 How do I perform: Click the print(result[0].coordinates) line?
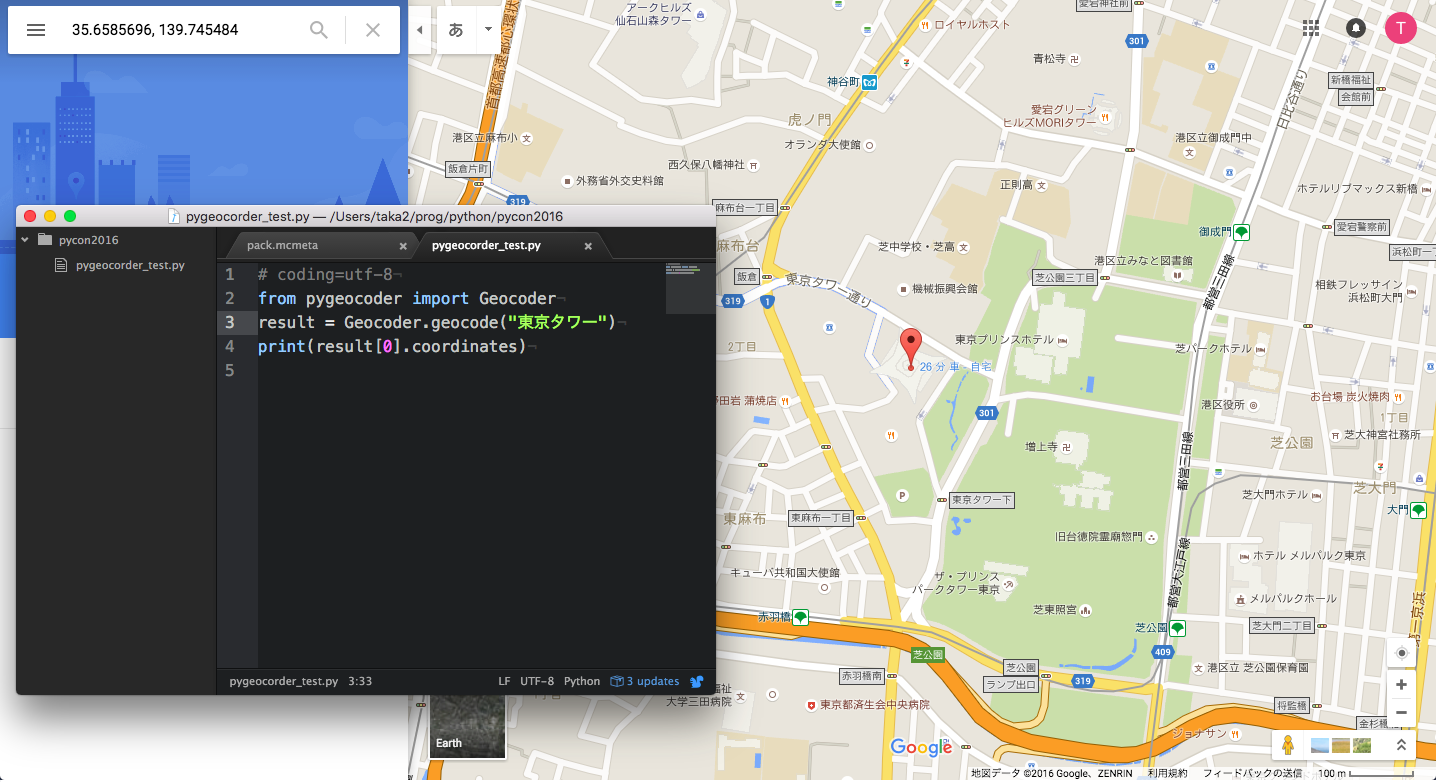(391, 346)
